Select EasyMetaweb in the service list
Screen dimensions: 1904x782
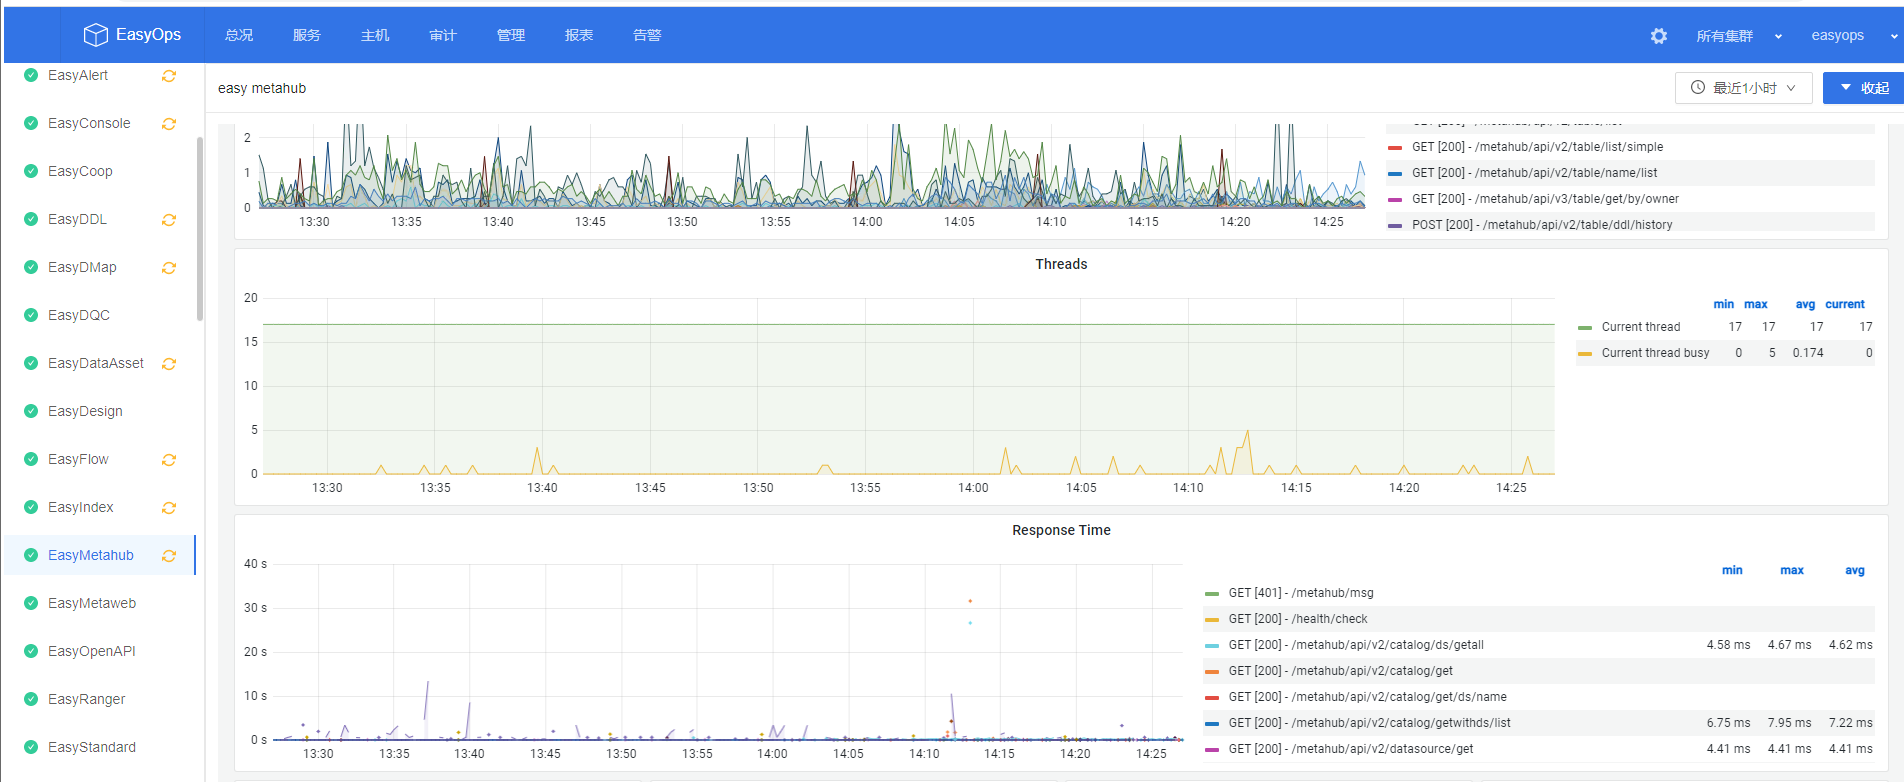92,603
